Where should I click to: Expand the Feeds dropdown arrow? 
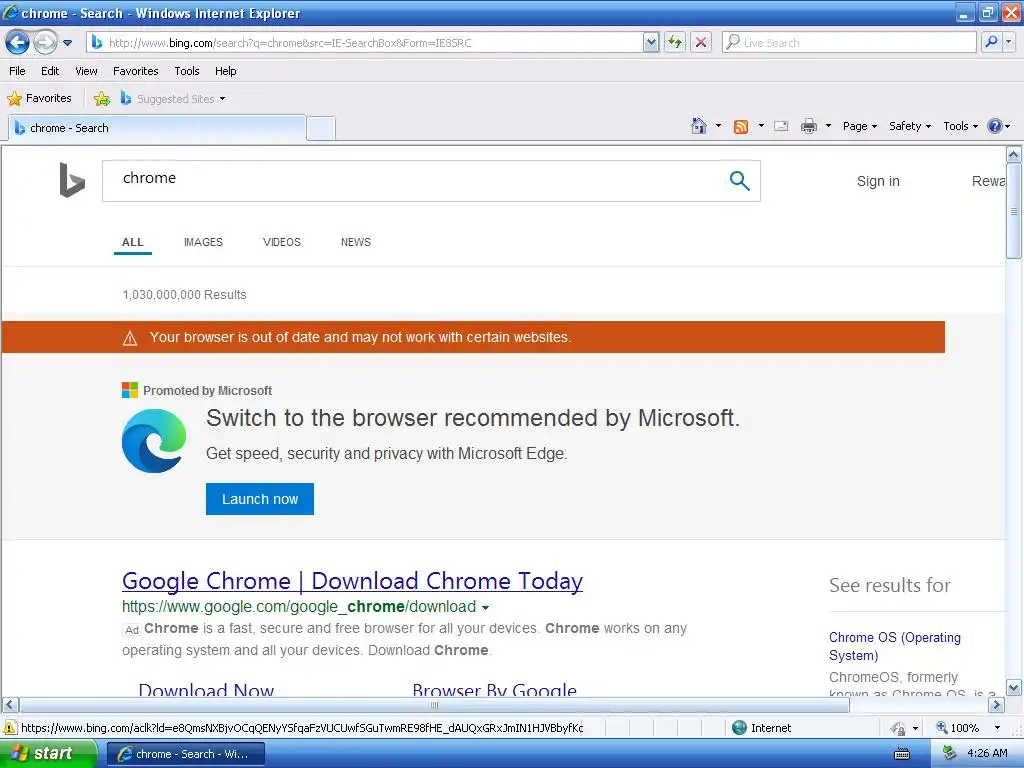pos(761,125)
